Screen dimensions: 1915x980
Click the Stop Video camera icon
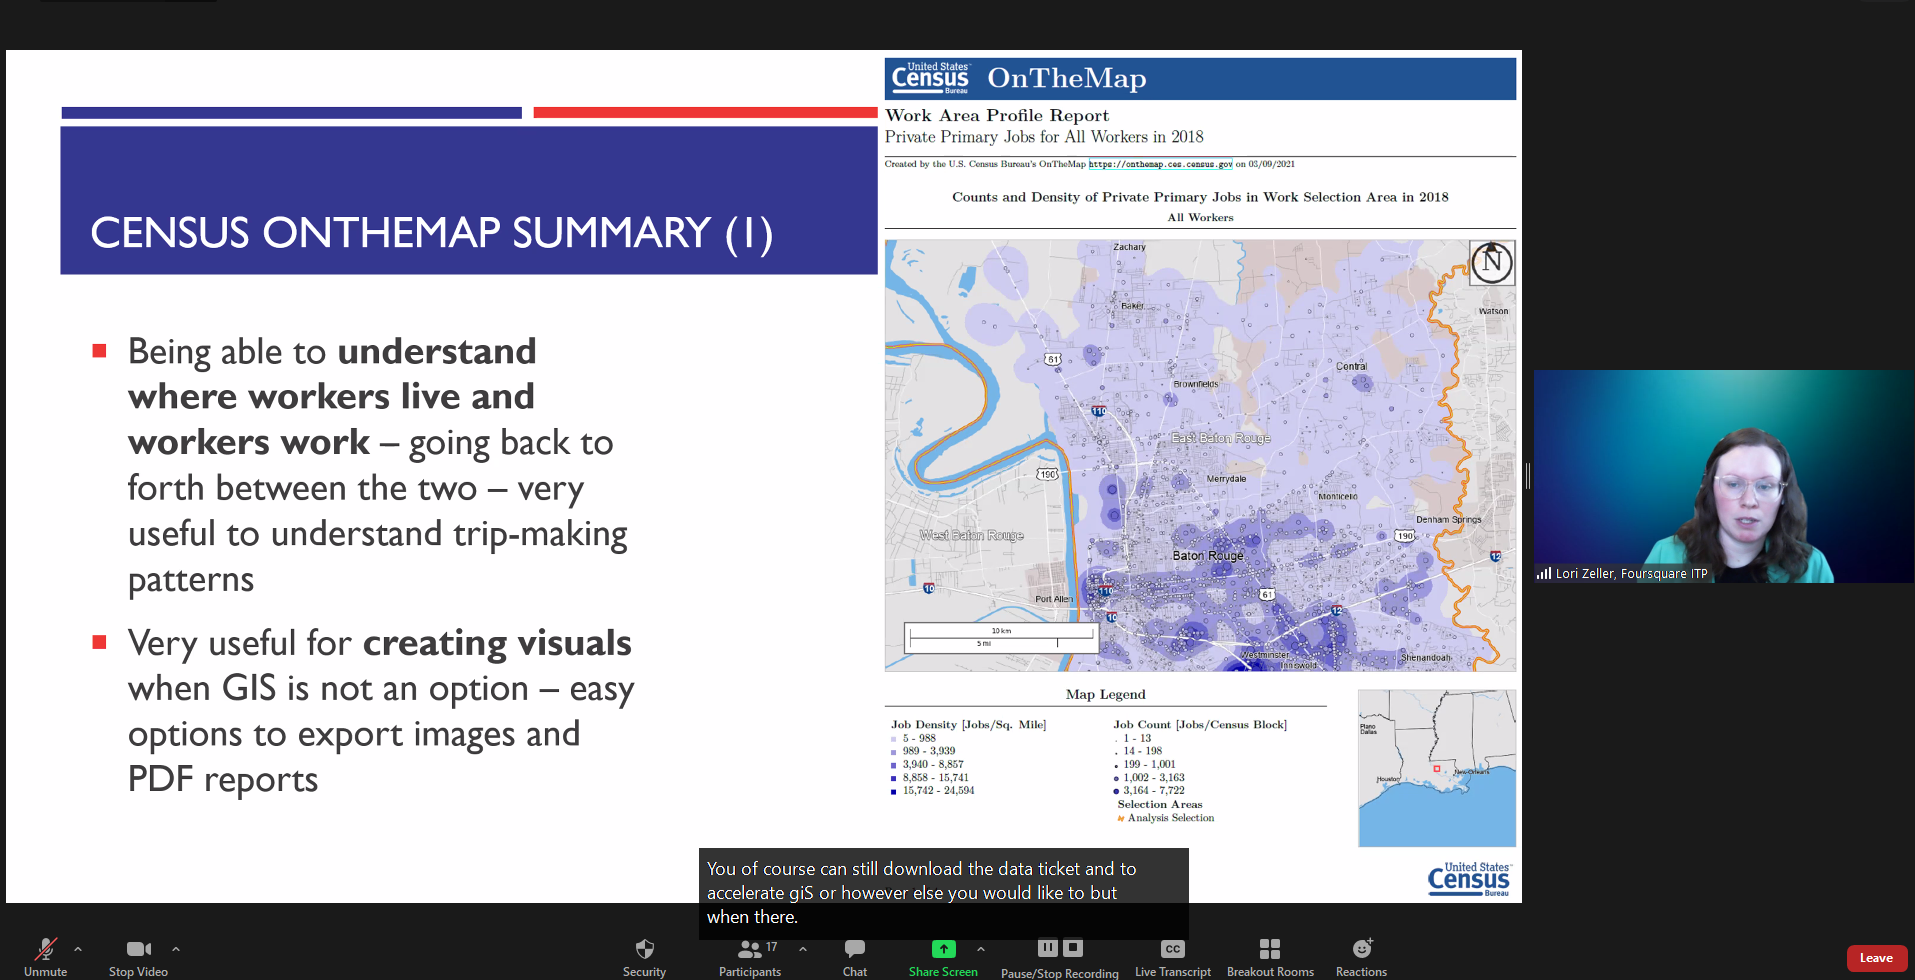click(x=139, y=949)
